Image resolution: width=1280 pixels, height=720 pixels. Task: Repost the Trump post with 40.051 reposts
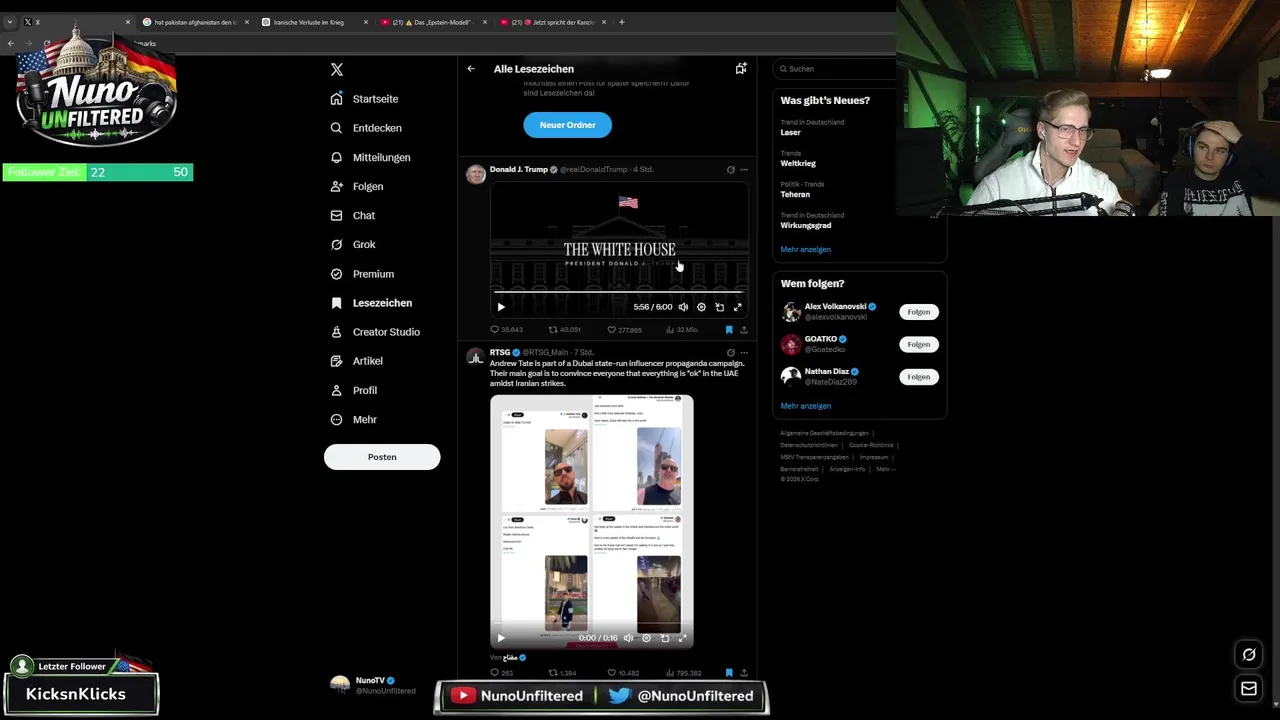pyautogui.click(x=564, y=330)
